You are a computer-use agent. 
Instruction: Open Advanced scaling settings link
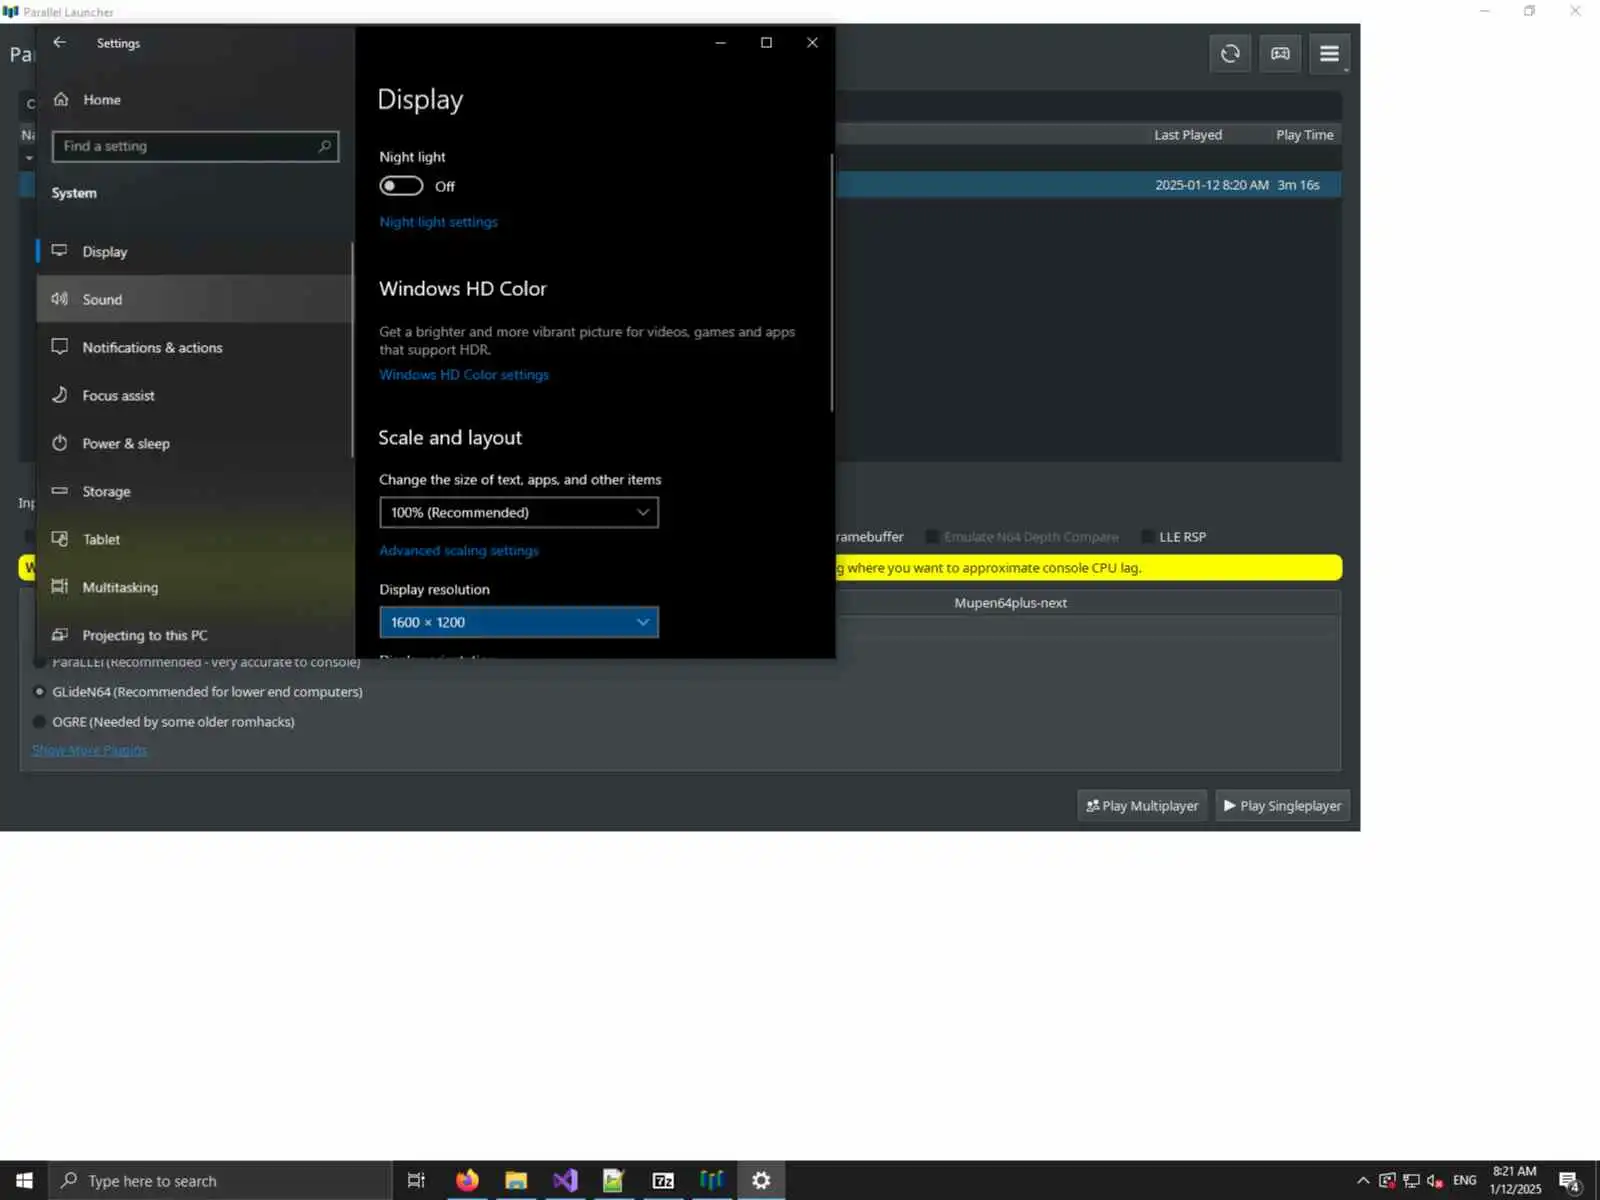459,551
